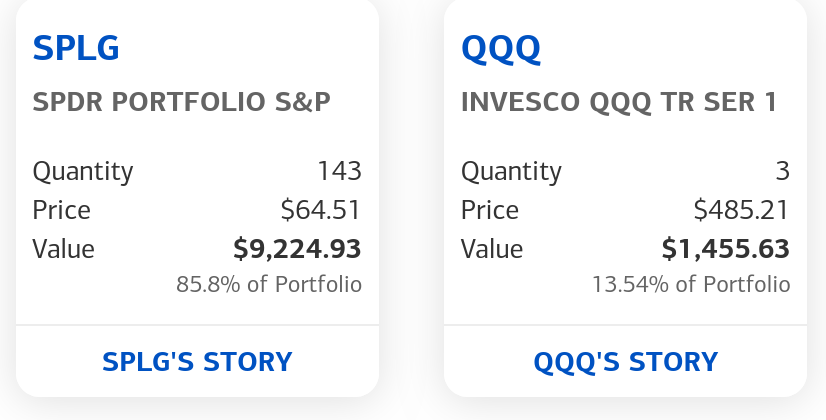Click QQQ quantity value 3
The width and height of the screenshot is (826, 420).
point(782,171)
